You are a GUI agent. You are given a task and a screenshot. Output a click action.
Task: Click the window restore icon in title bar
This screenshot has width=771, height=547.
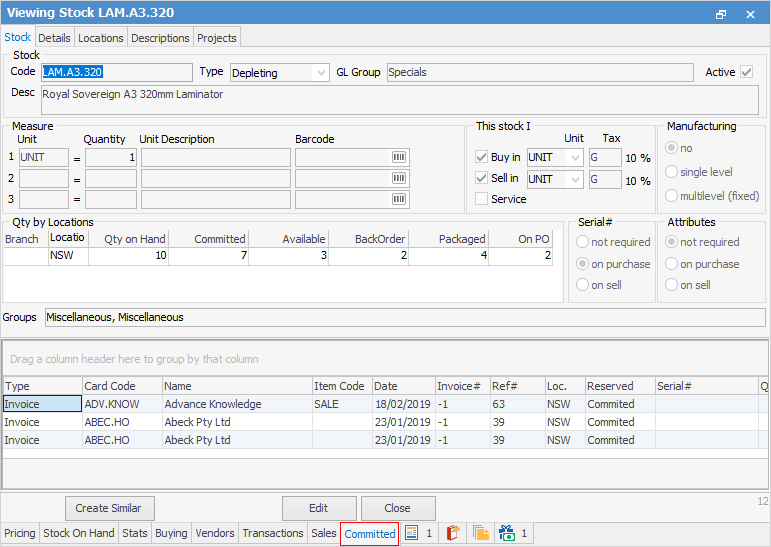coord(721,15)
